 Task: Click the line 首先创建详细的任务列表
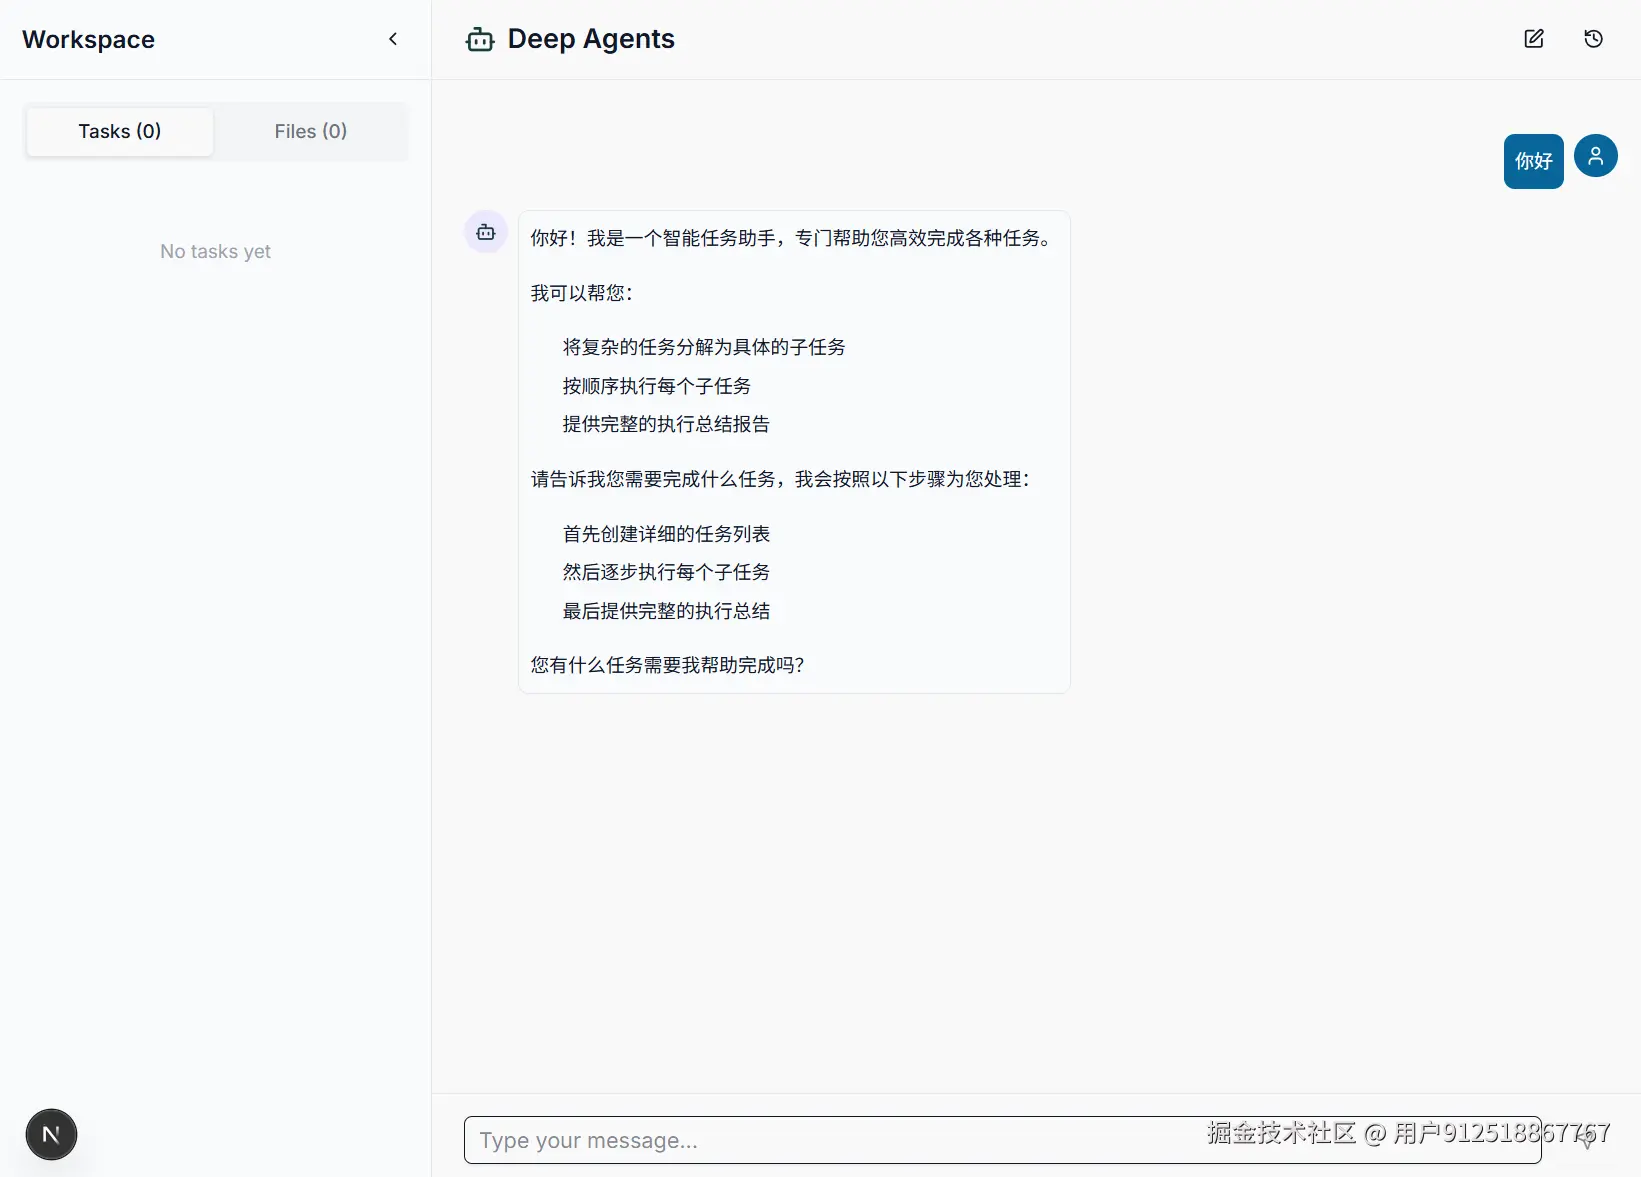[x=666, y=534]
